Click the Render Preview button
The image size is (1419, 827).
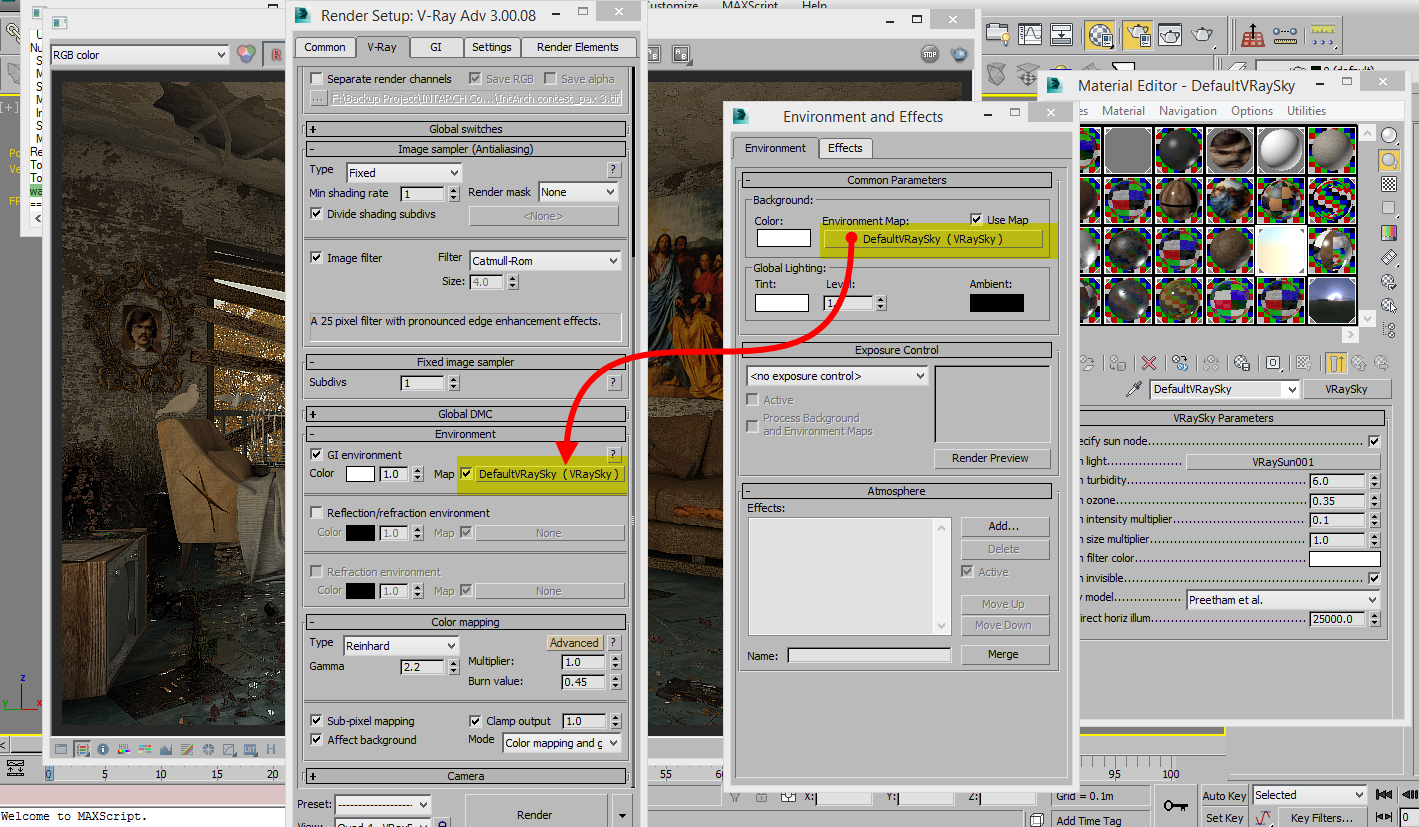tap(992, 458)
